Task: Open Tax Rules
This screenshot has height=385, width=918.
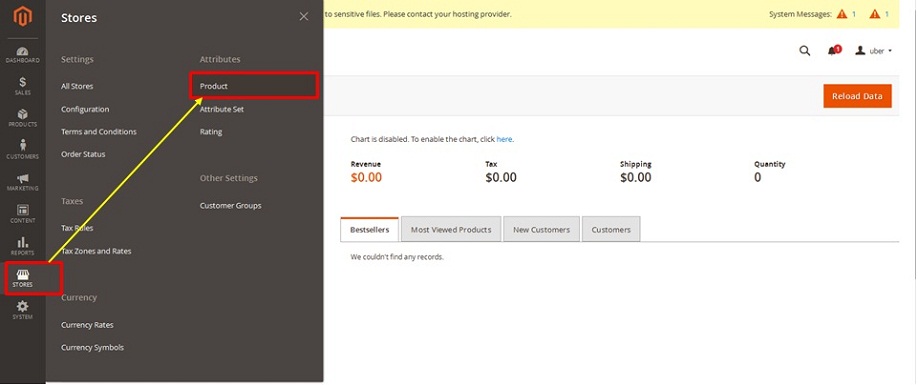Action: tap(77, 228)
